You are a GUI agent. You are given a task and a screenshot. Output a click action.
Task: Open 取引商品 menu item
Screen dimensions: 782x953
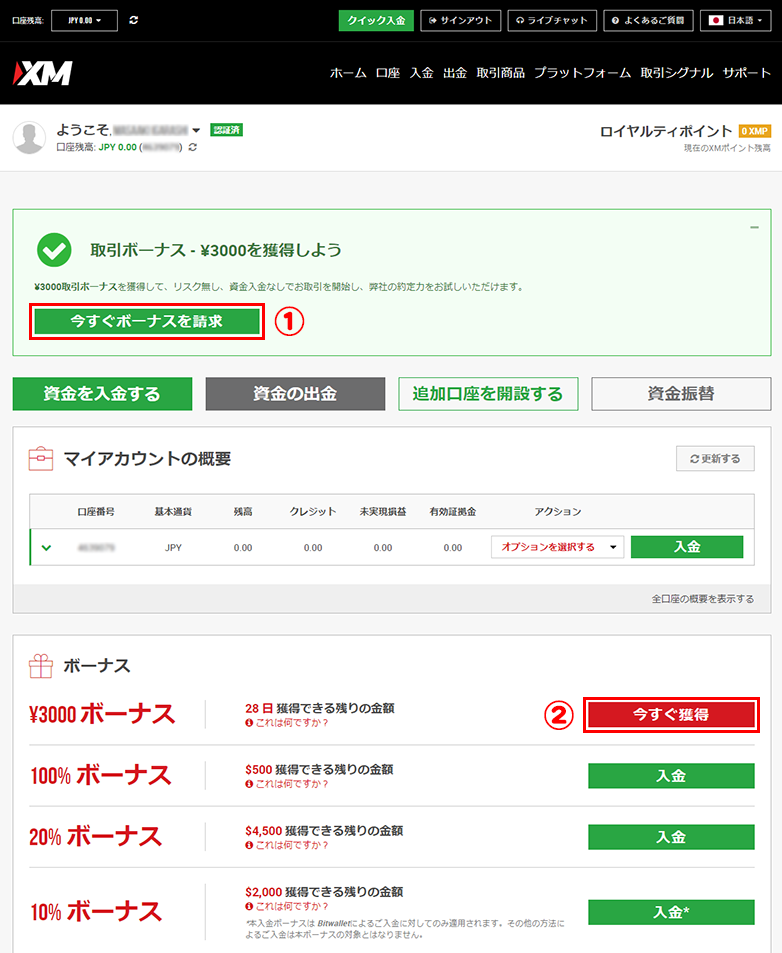(501, 73)
